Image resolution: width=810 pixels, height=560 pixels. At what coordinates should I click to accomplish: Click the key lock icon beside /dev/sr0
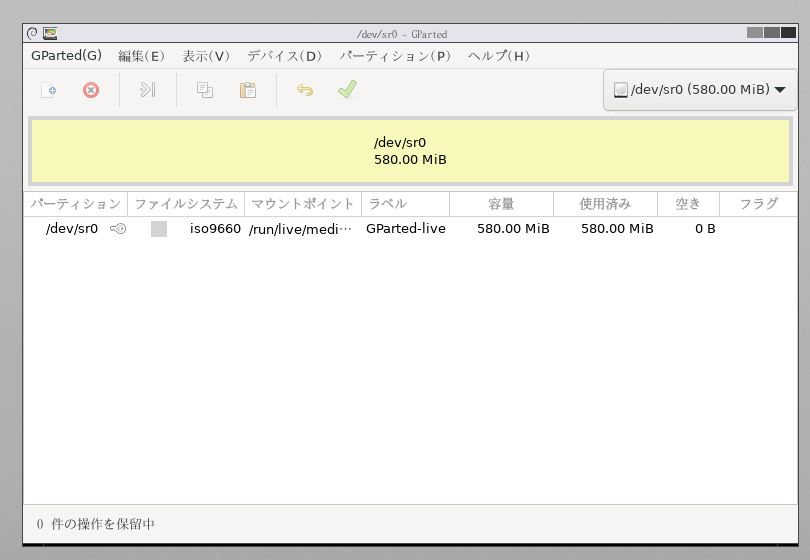tap(118, 229)
